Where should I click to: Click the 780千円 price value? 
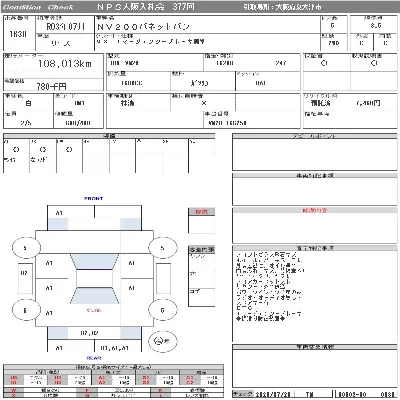tap(51, 87)
